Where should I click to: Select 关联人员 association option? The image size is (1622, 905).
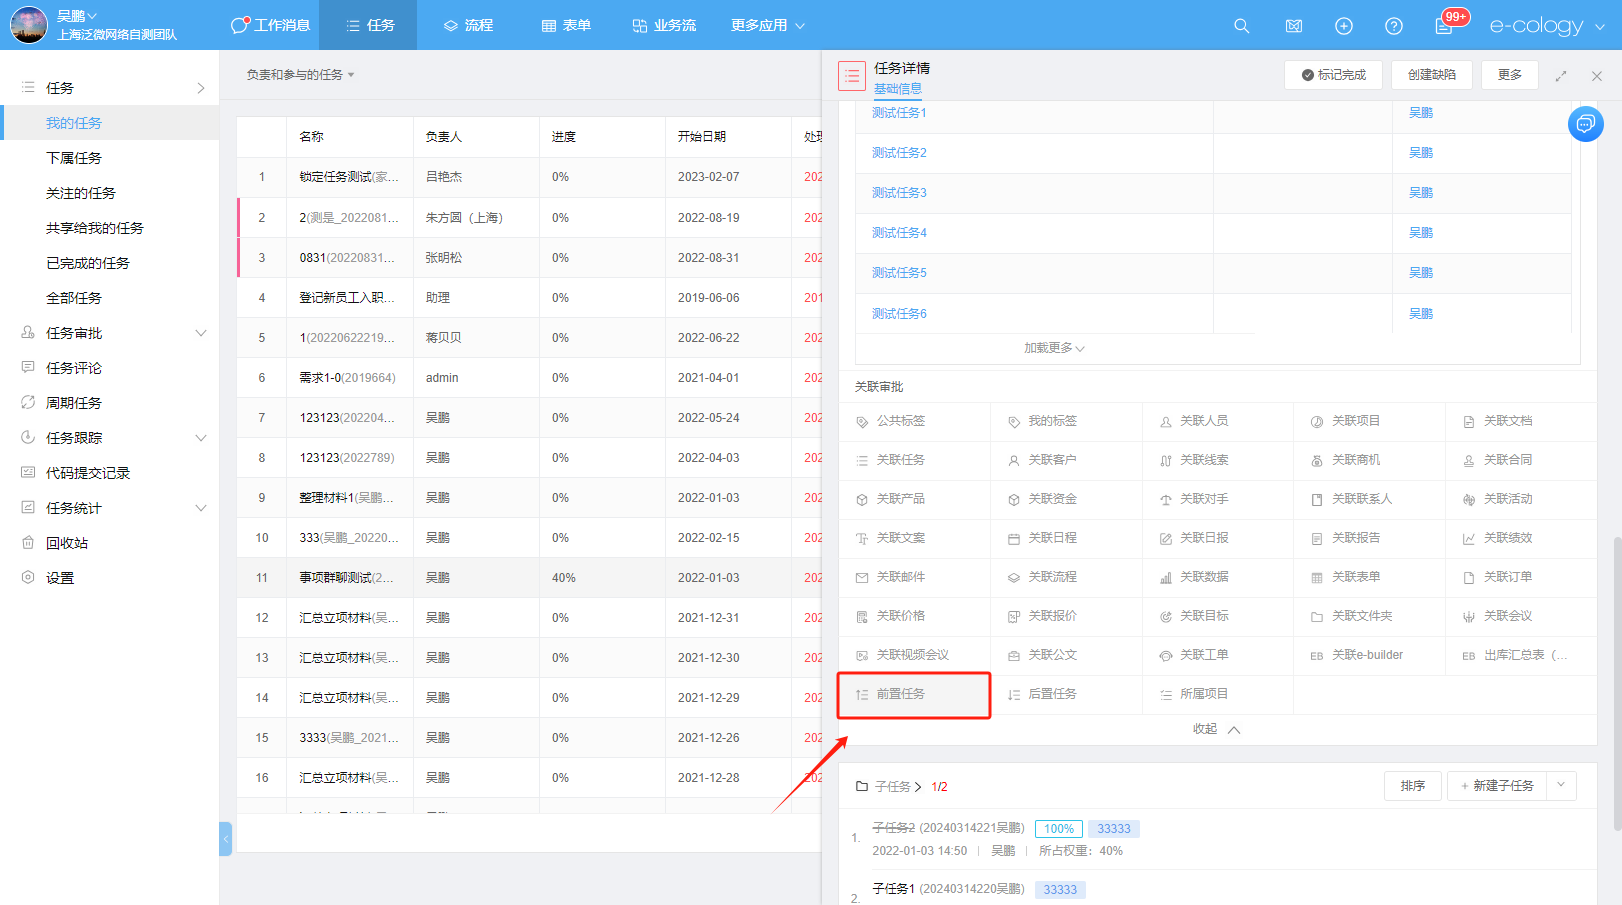(x=1217, y=421)
